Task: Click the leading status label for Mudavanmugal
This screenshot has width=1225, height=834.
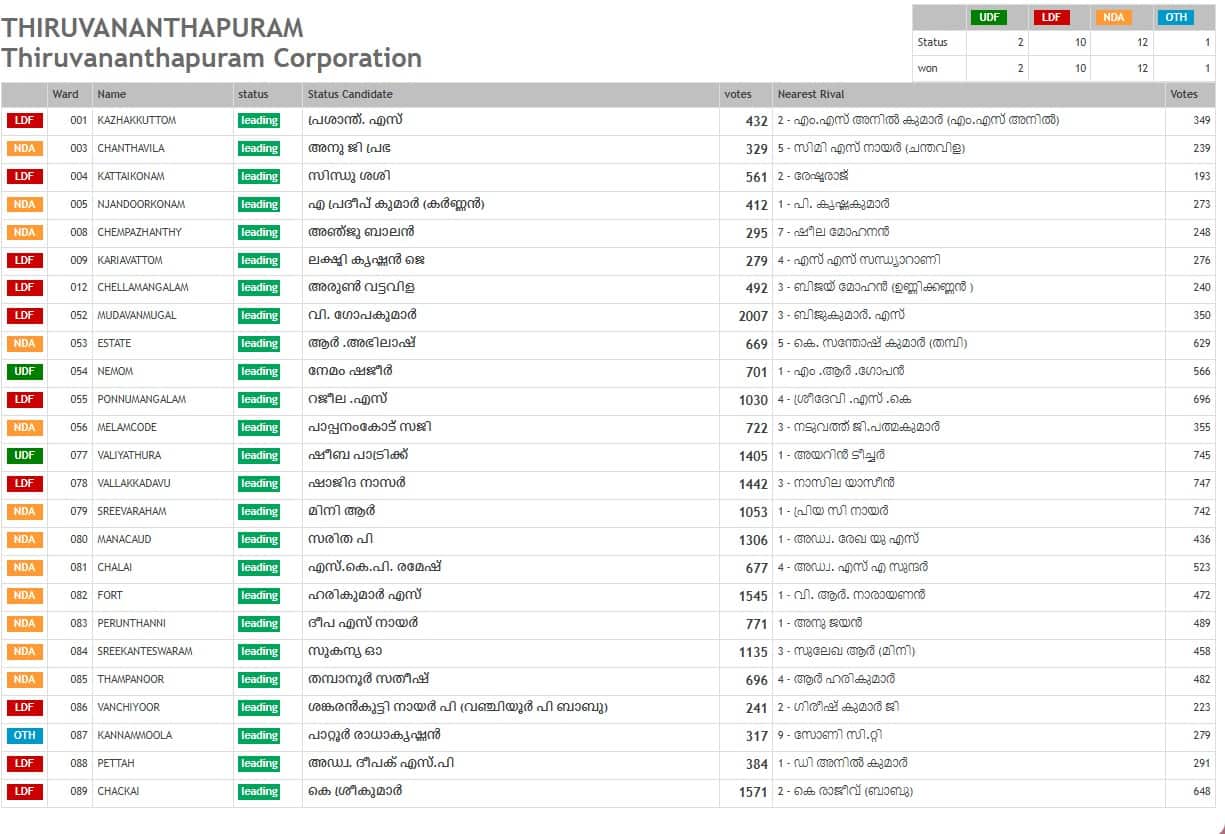Action: point(259,316)
